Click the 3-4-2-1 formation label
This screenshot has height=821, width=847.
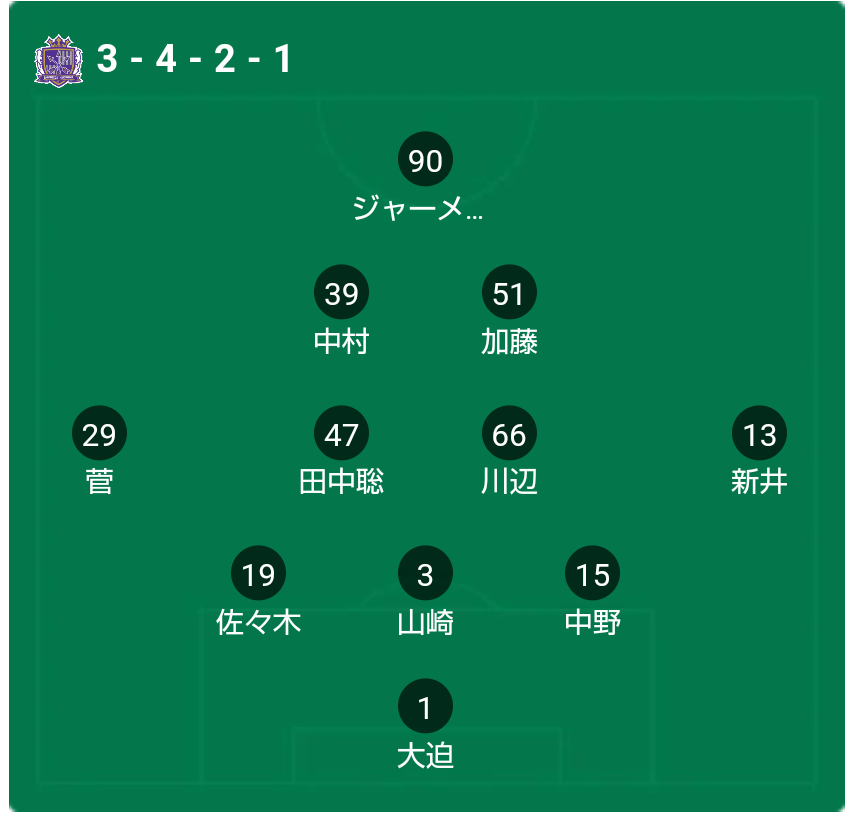point(194,59)
